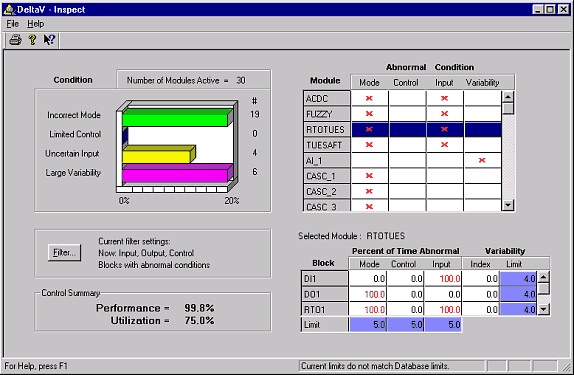Click the block table scroll-down arrow
The width and height of the screenshot is (574, 375).
(544, 309)
